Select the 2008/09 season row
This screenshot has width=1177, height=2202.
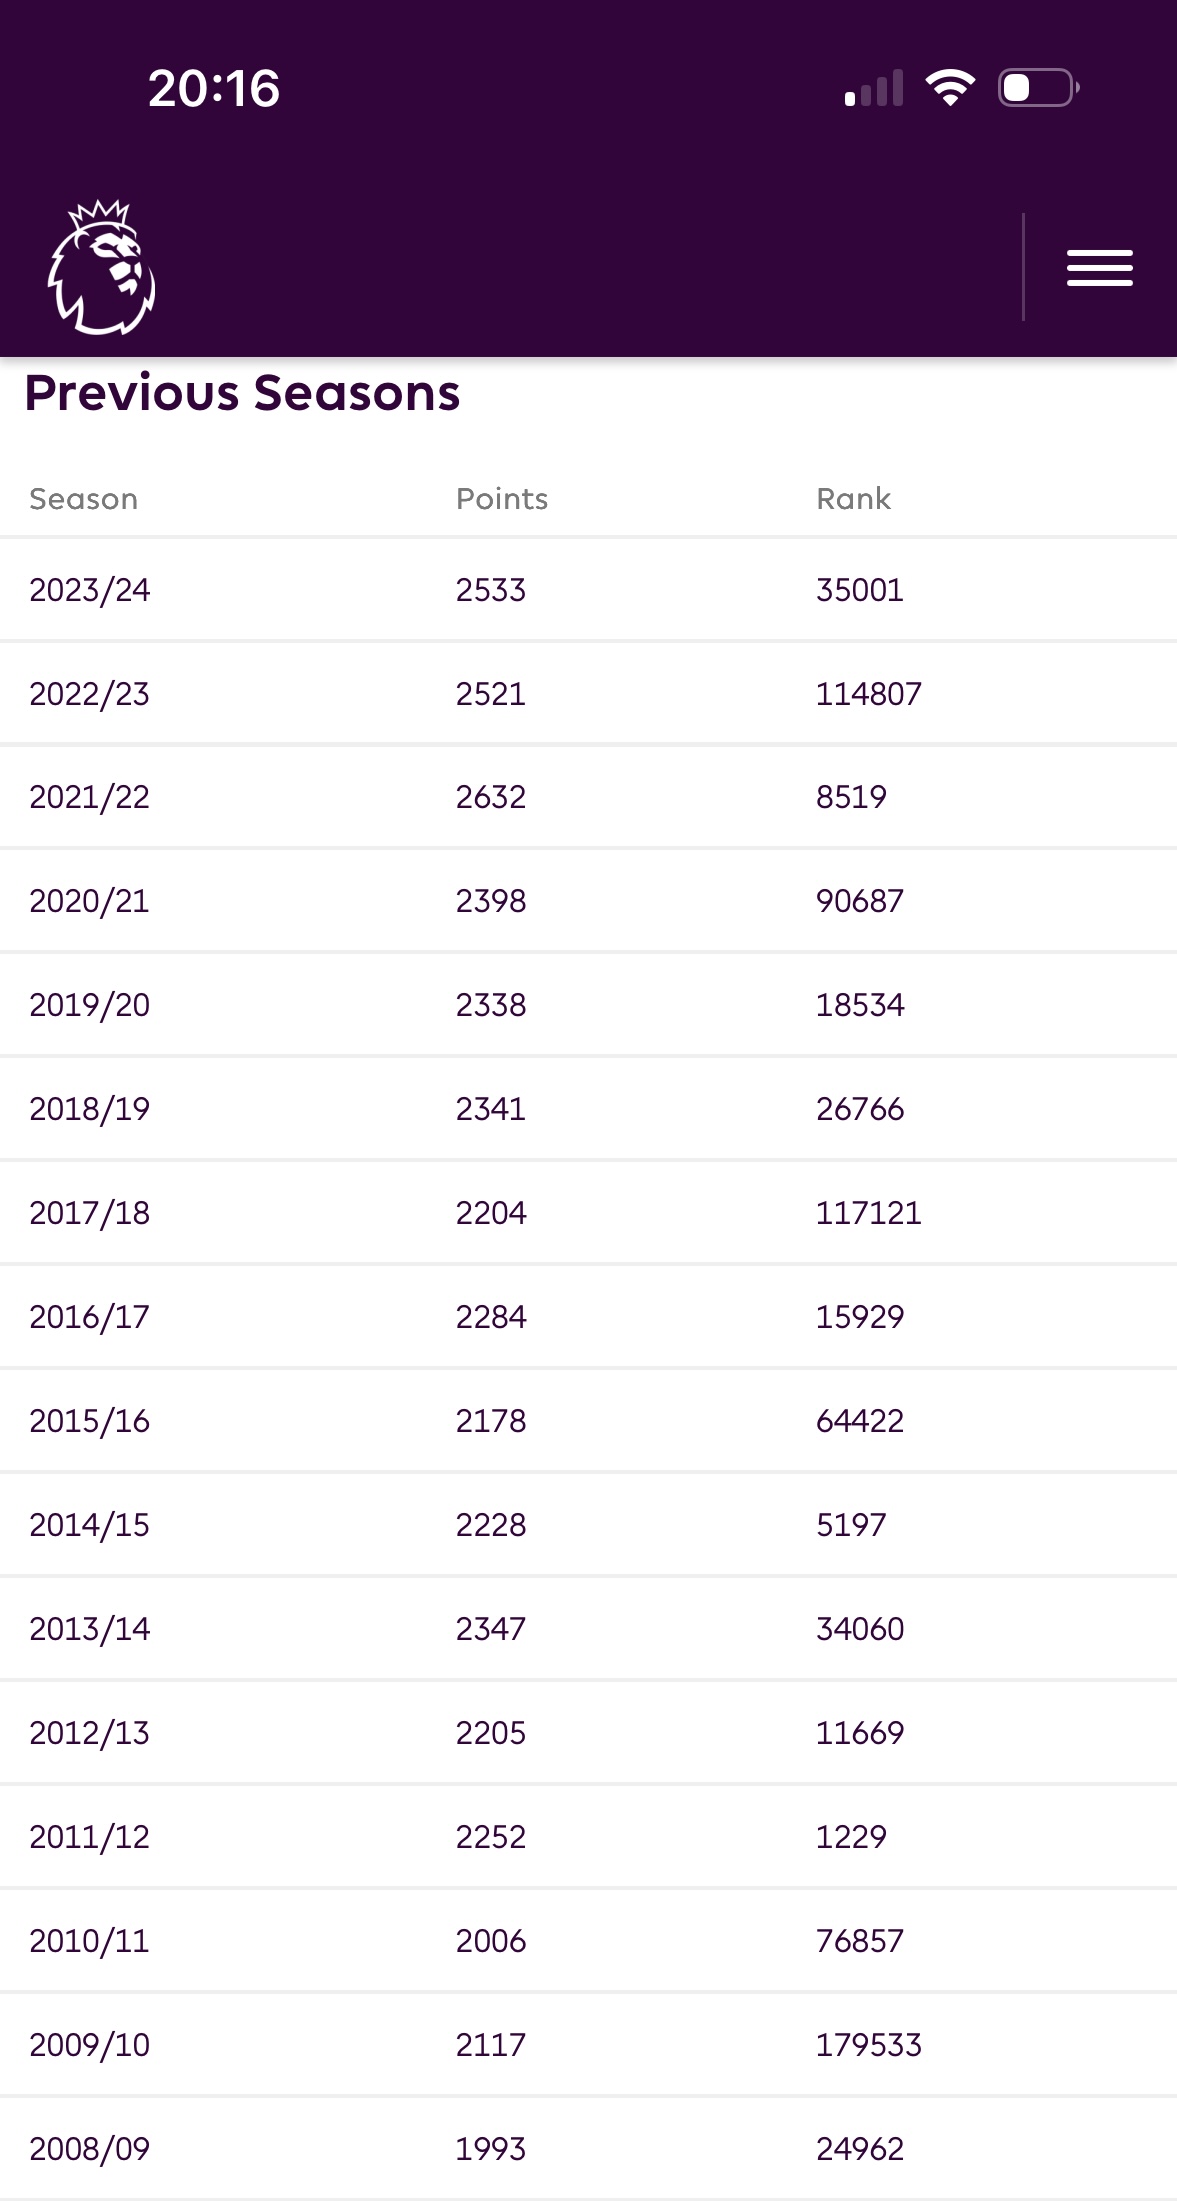click(588, 2149)
